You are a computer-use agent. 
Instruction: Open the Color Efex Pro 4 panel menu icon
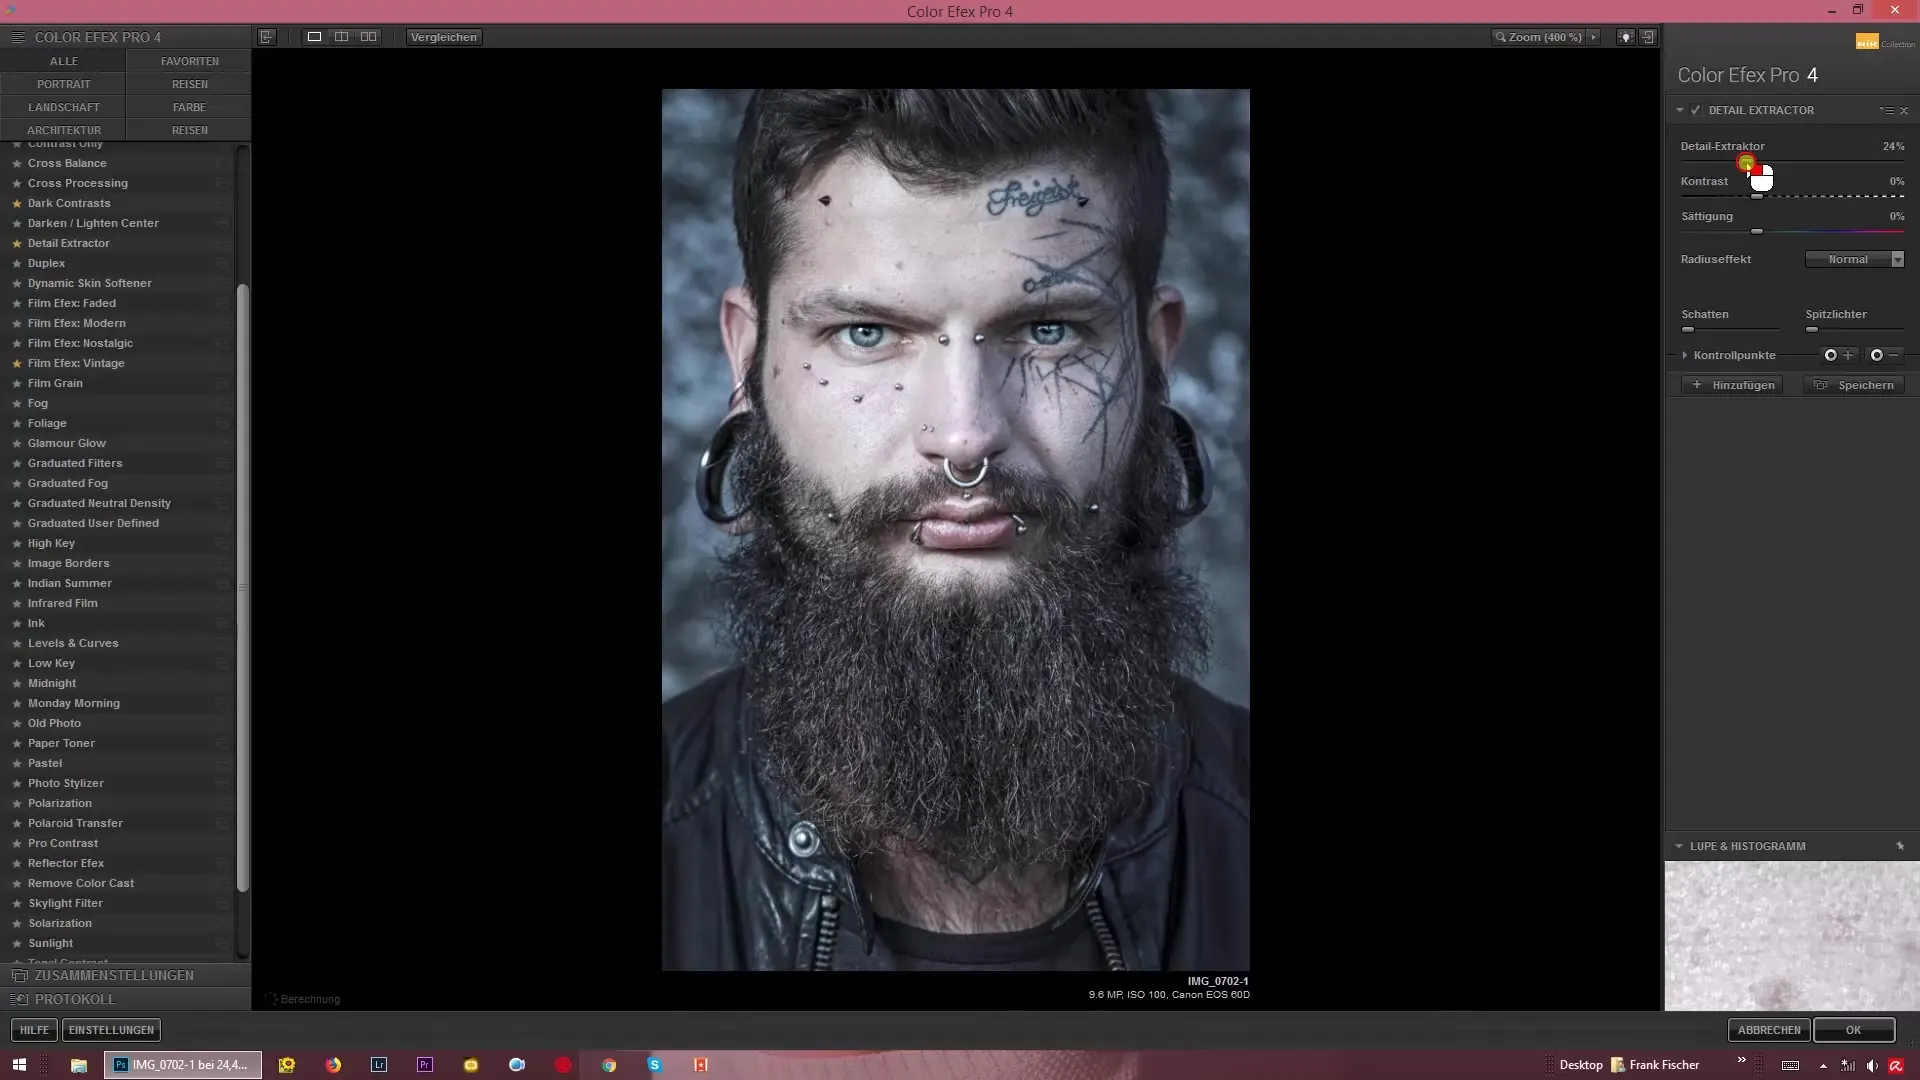pyautogui.click(x=17, y=37)
